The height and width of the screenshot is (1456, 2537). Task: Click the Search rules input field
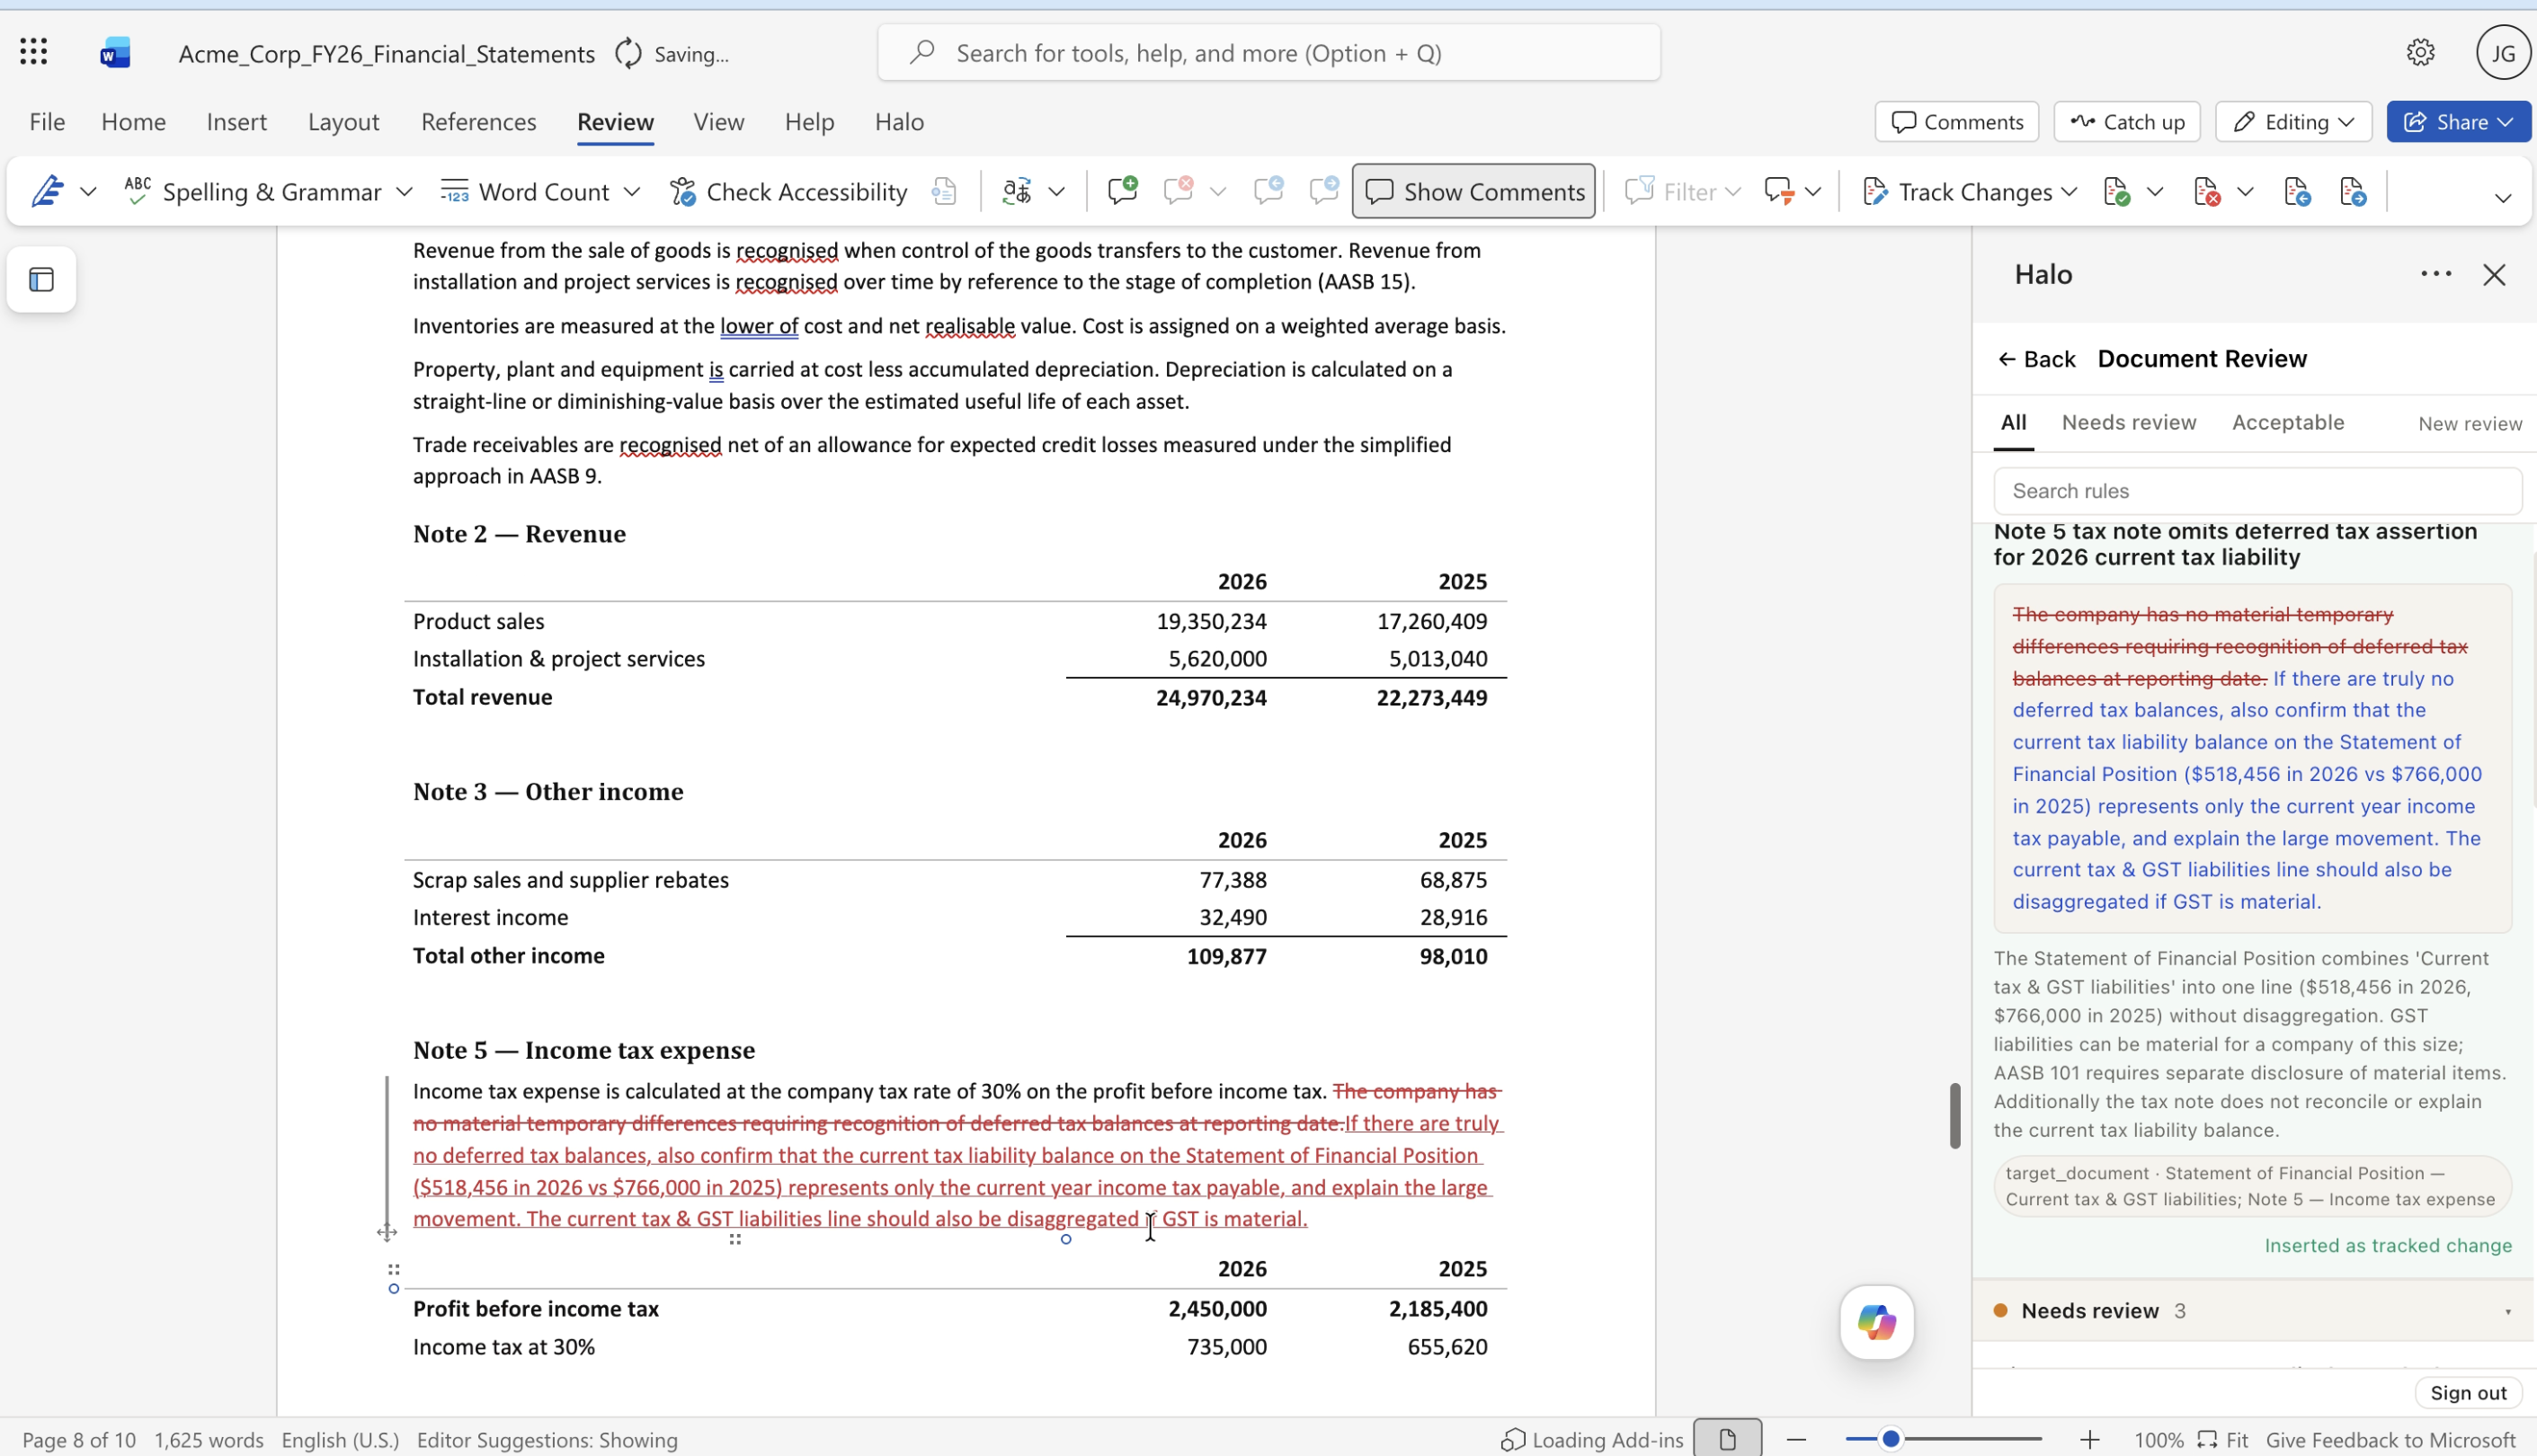point(2257,491)
